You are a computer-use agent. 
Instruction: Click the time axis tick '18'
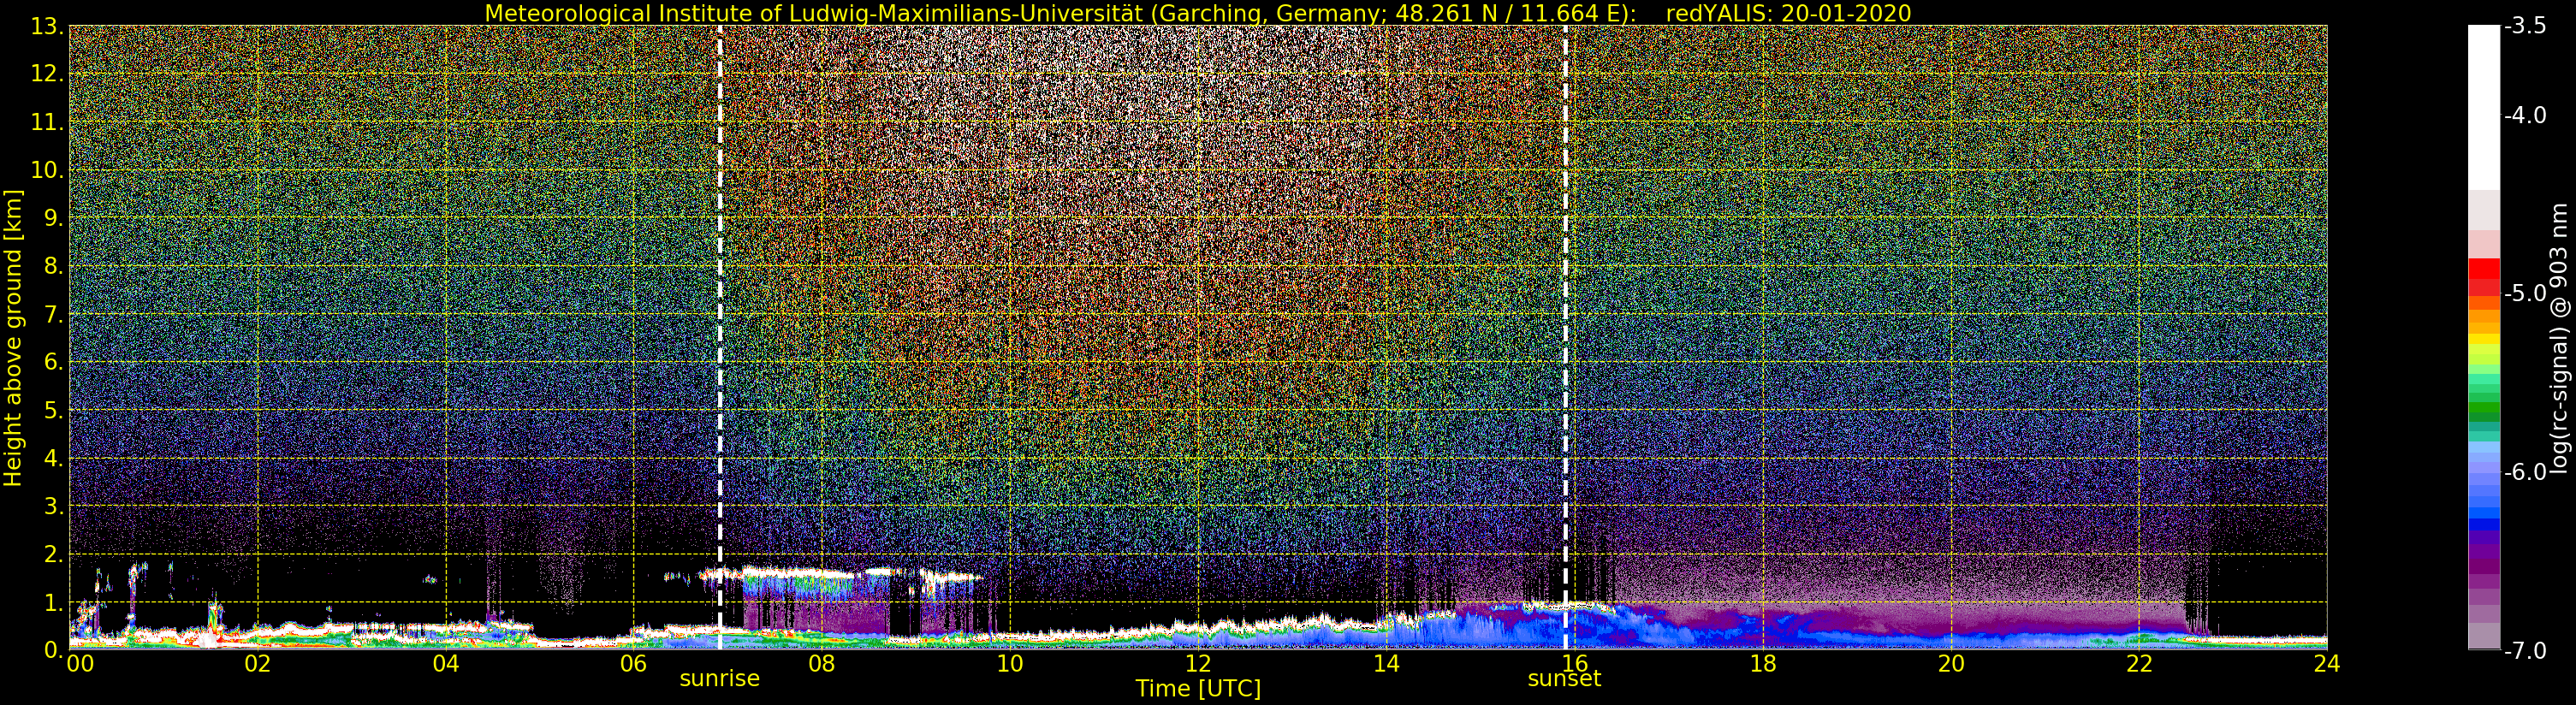(x=1762, y=664)
